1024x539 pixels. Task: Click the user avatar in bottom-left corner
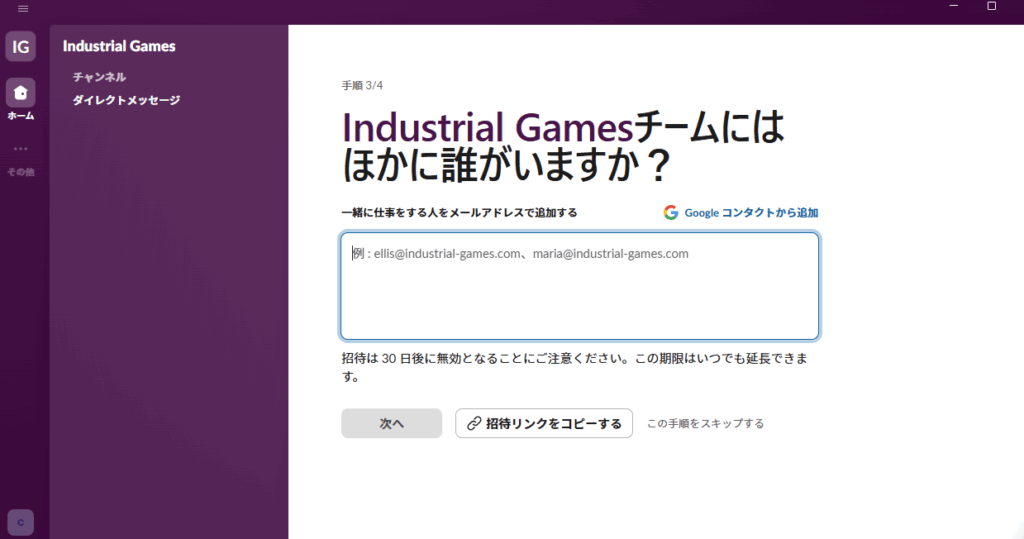21,521
